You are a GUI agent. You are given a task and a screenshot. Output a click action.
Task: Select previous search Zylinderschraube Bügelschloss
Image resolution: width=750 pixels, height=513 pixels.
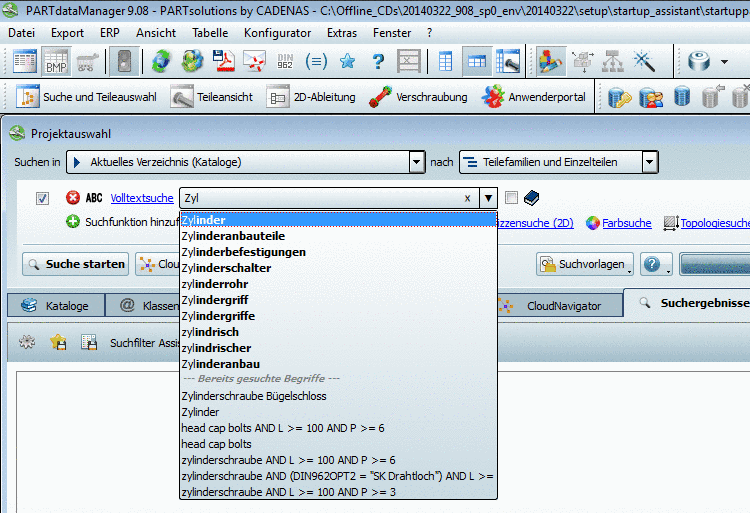click(338, 396)
